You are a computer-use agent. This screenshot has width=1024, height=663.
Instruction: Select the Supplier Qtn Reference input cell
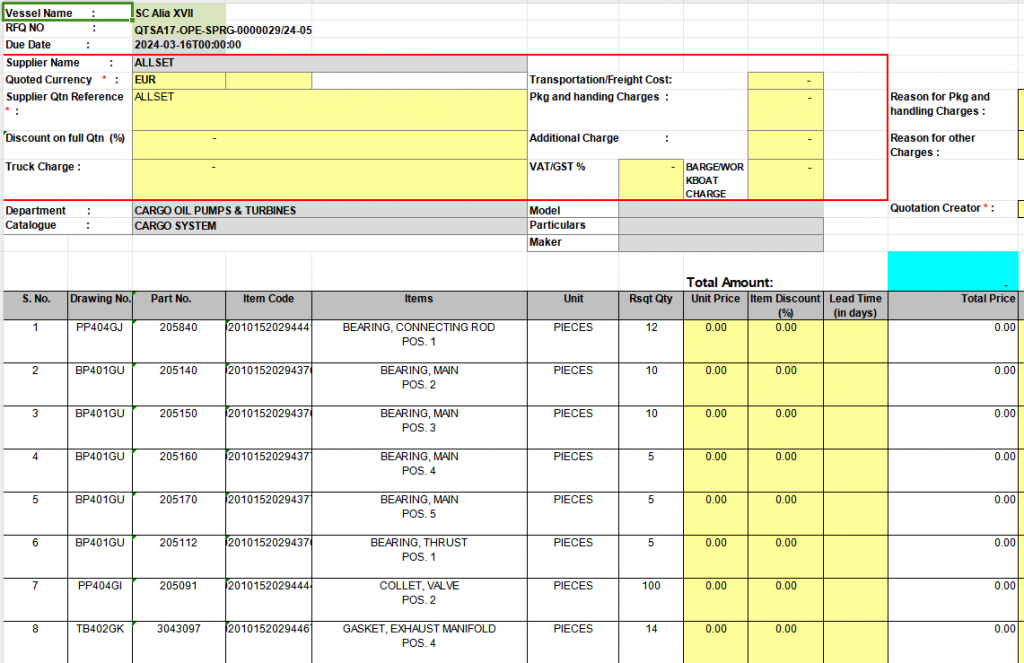tap(329, 109)
